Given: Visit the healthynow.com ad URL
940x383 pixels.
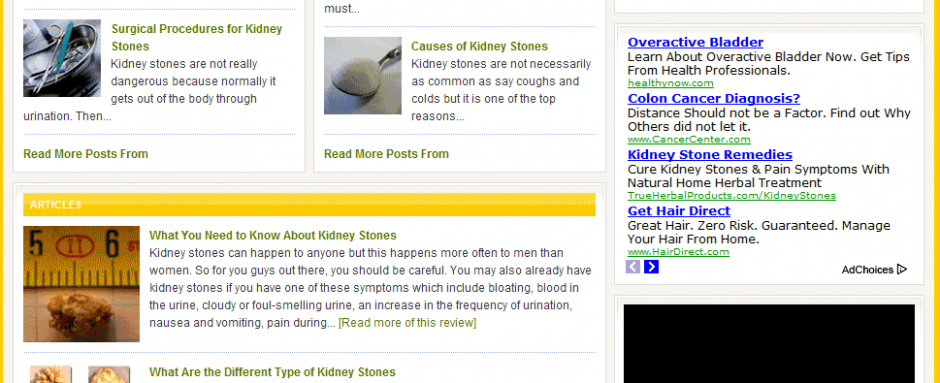Looking at the screenshot, I should [x=670, y=83].
